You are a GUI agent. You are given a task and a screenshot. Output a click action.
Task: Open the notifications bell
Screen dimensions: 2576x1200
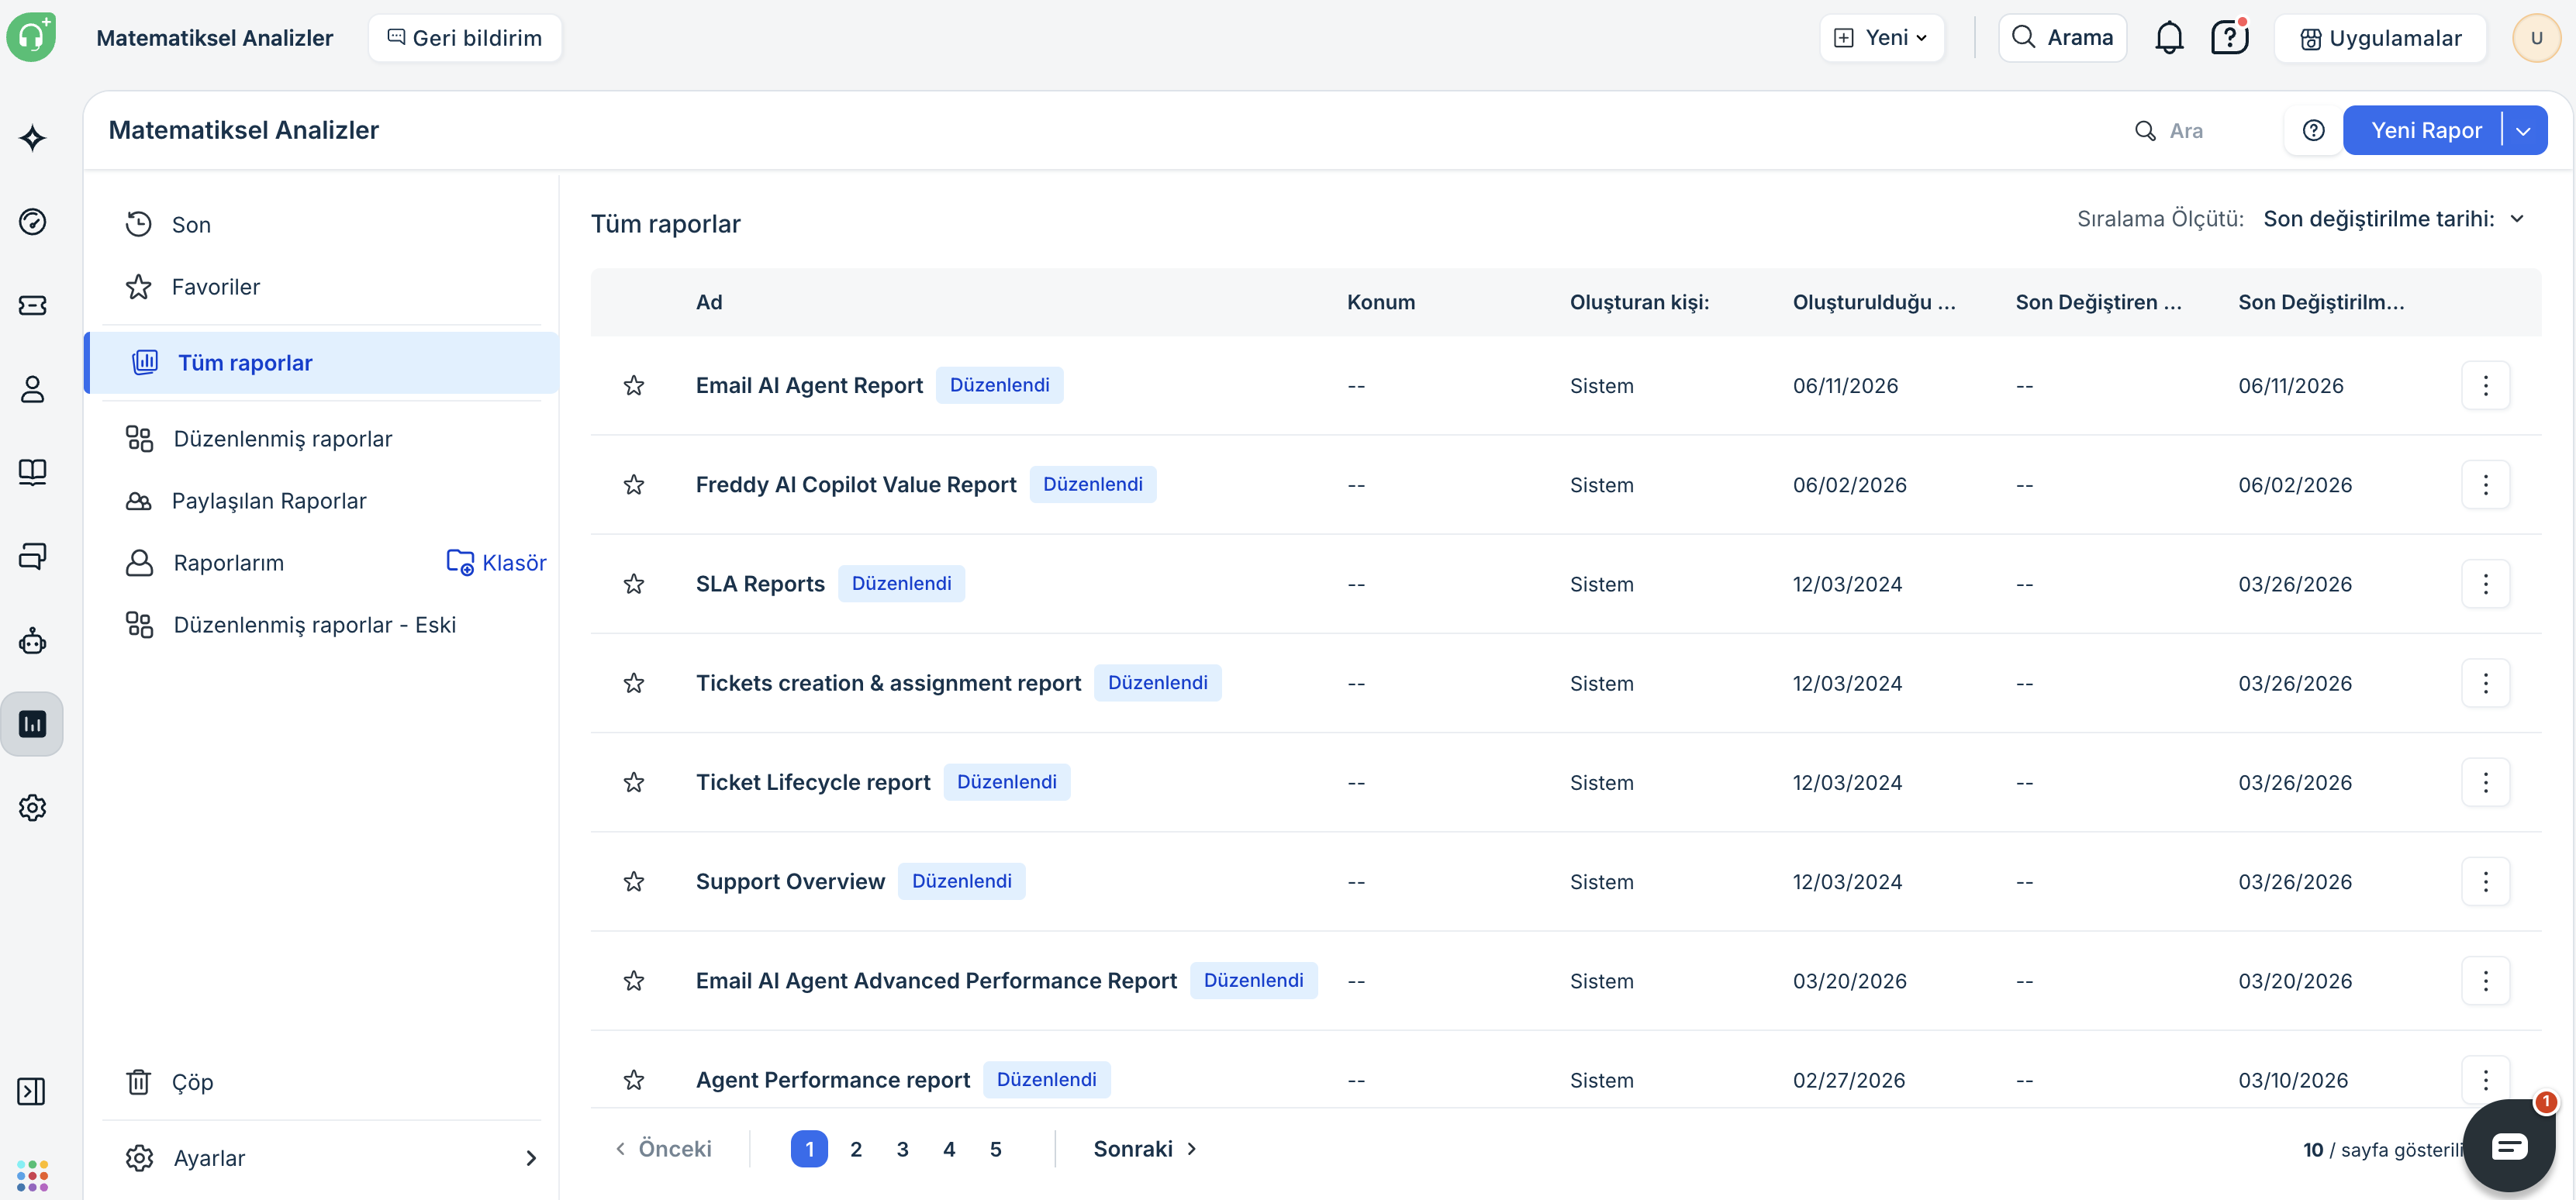(2168, 38)
